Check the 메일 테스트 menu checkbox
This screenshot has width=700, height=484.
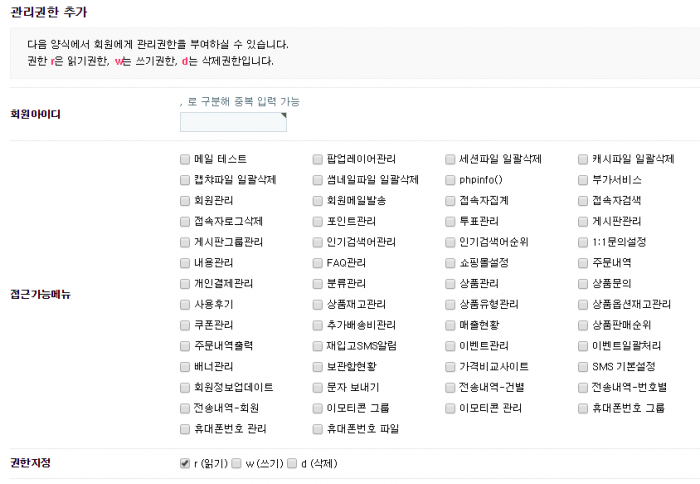coord(185,159)
